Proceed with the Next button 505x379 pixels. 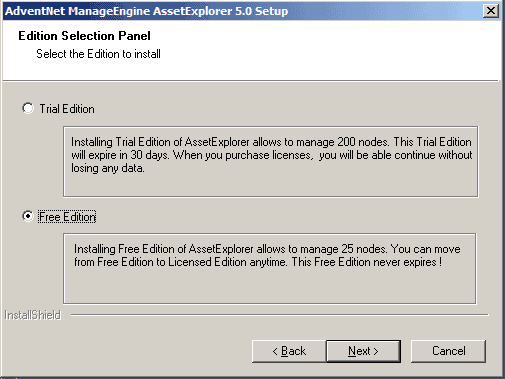tap(363, 351)
